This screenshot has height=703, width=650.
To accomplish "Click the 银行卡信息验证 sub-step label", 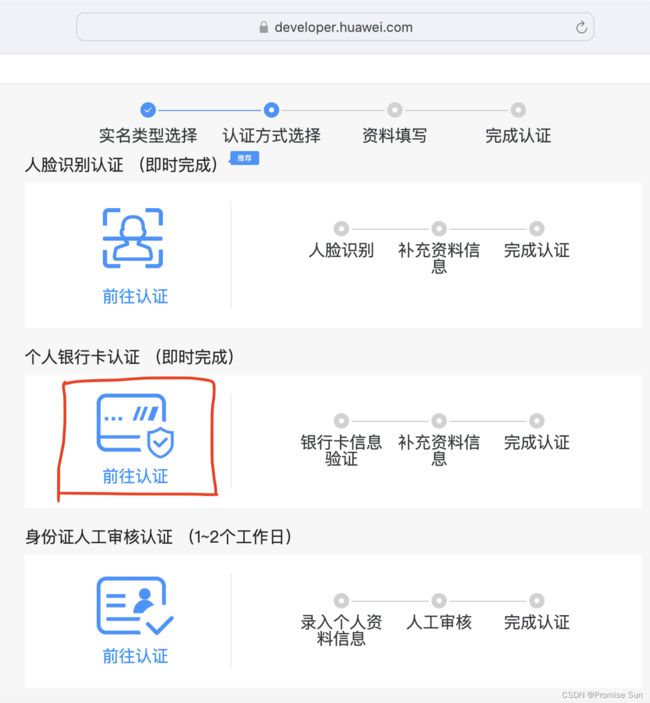I will click(341, 451).
